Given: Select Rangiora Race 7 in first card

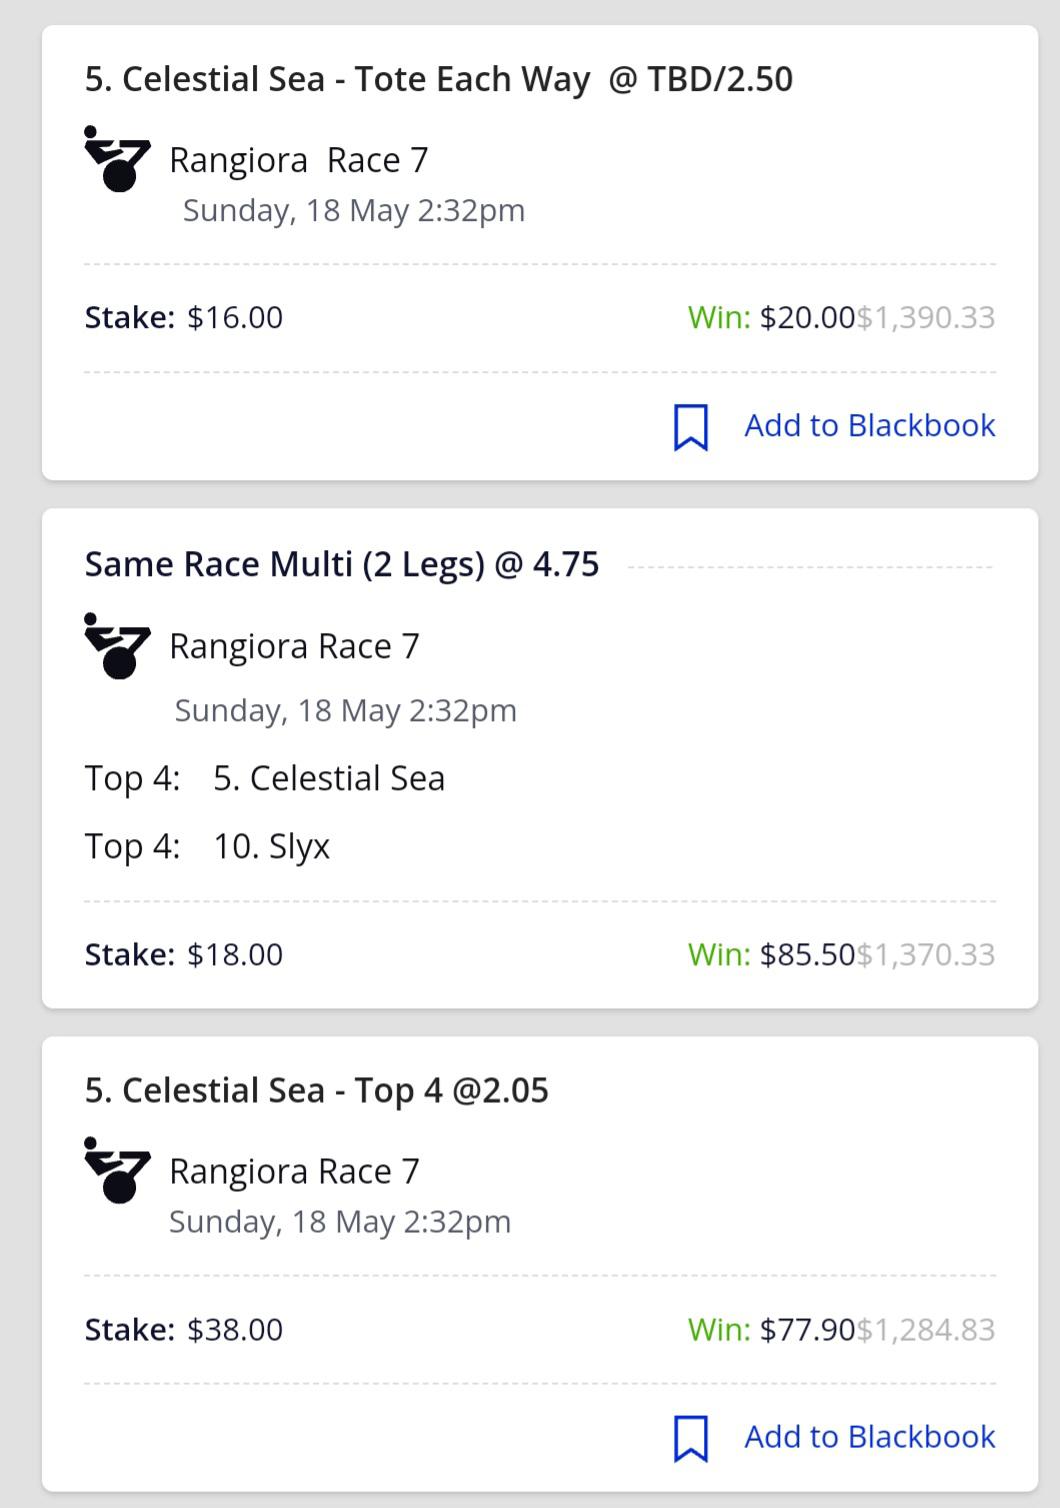Looking at the screenshot, I should tap(299, 160).
